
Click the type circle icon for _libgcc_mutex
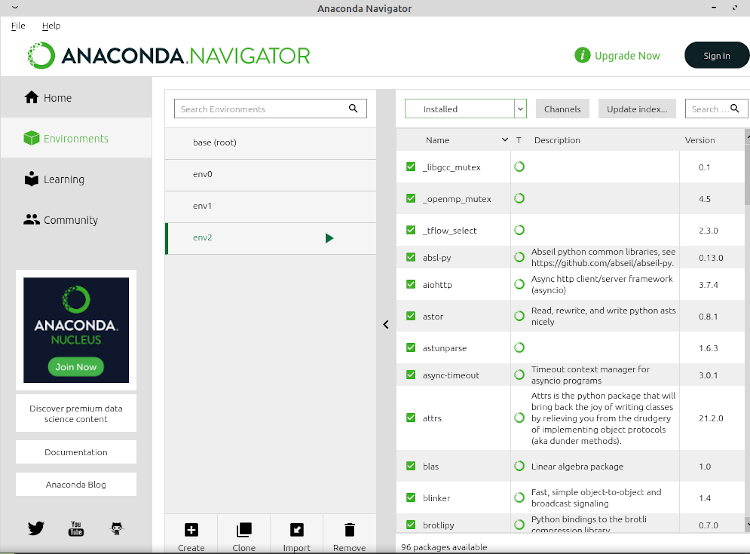[519, 167]
